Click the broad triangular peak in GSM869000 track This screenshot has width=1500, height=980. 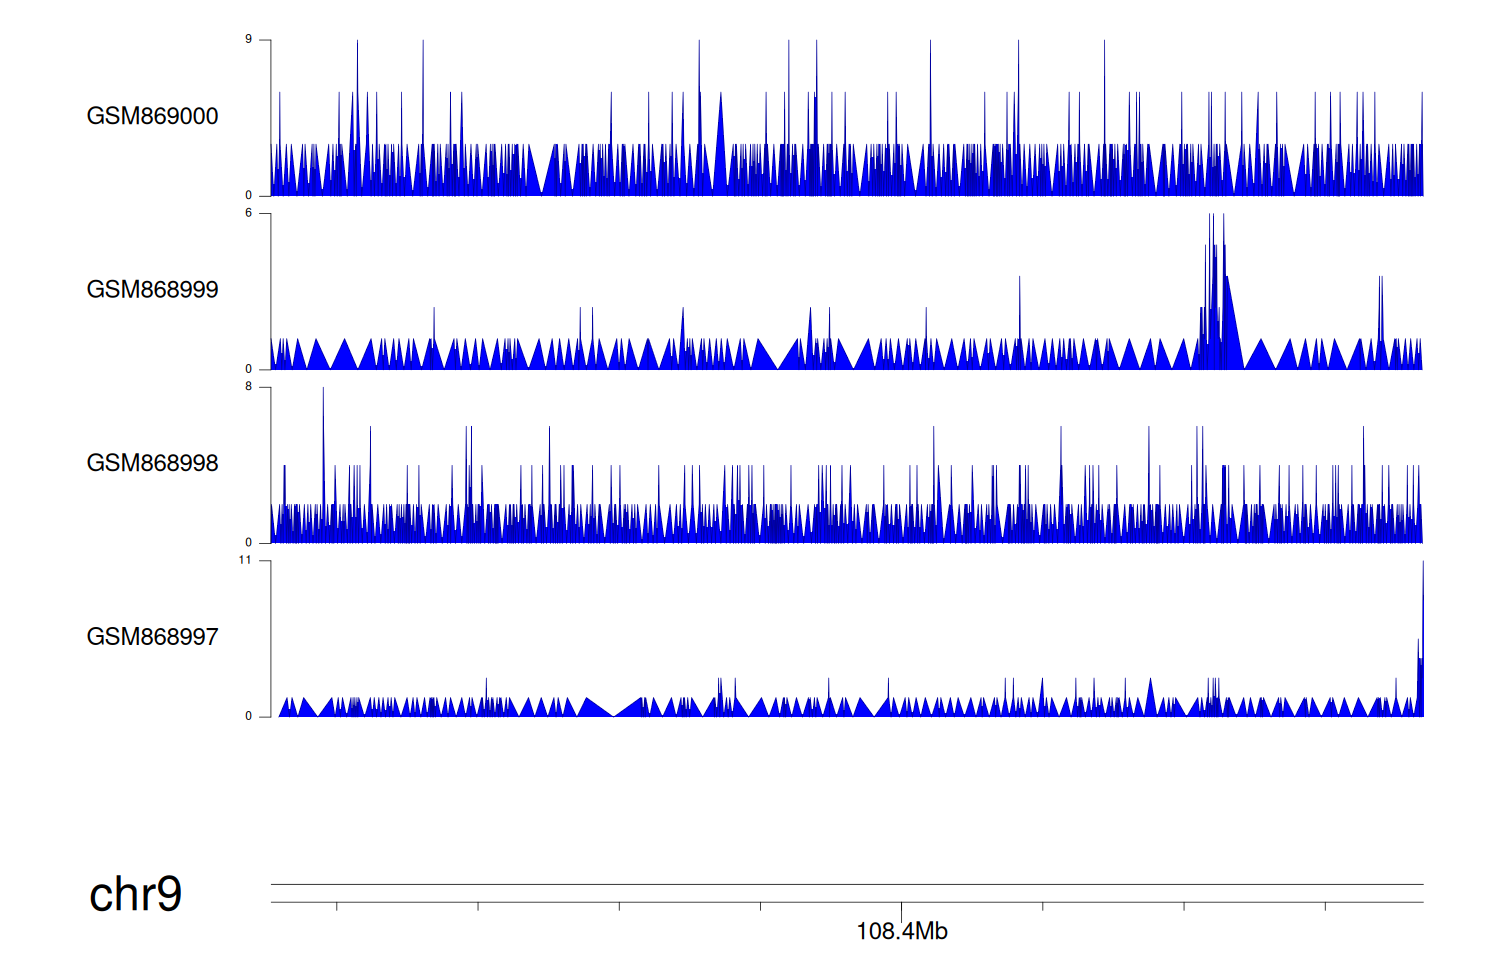[720, 140]
